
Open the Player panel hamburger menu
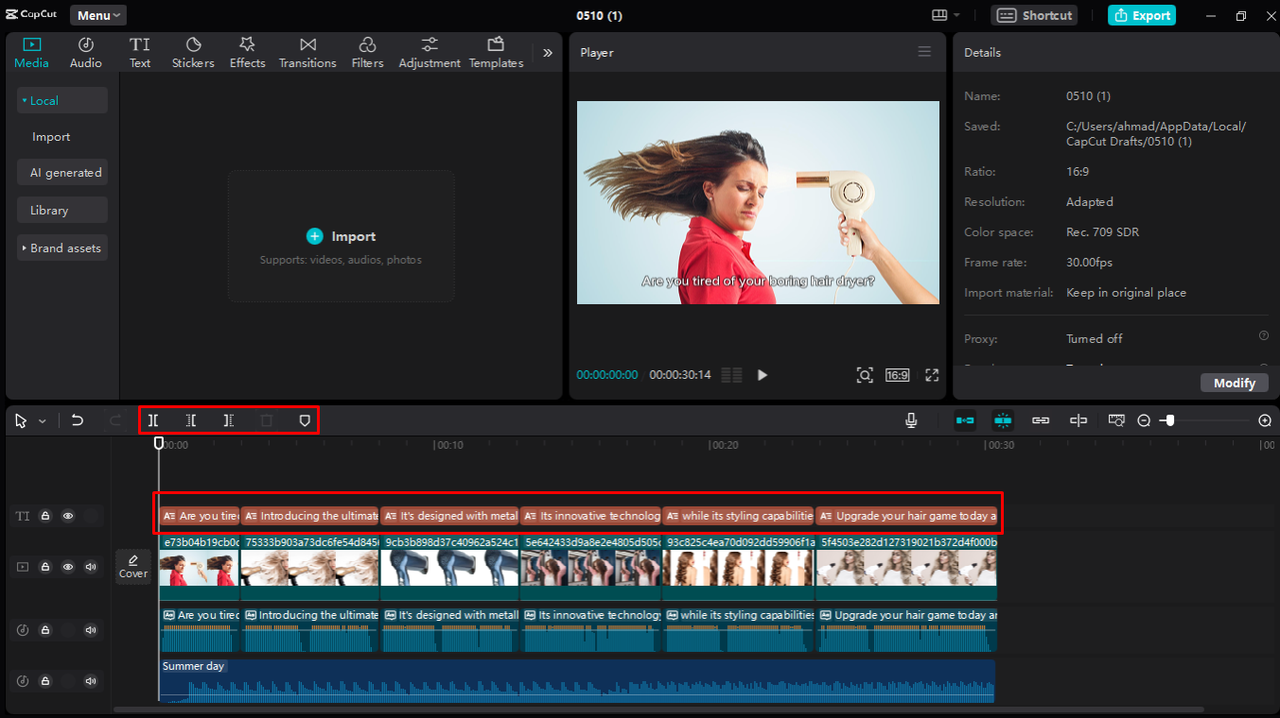tap(924, 52)
